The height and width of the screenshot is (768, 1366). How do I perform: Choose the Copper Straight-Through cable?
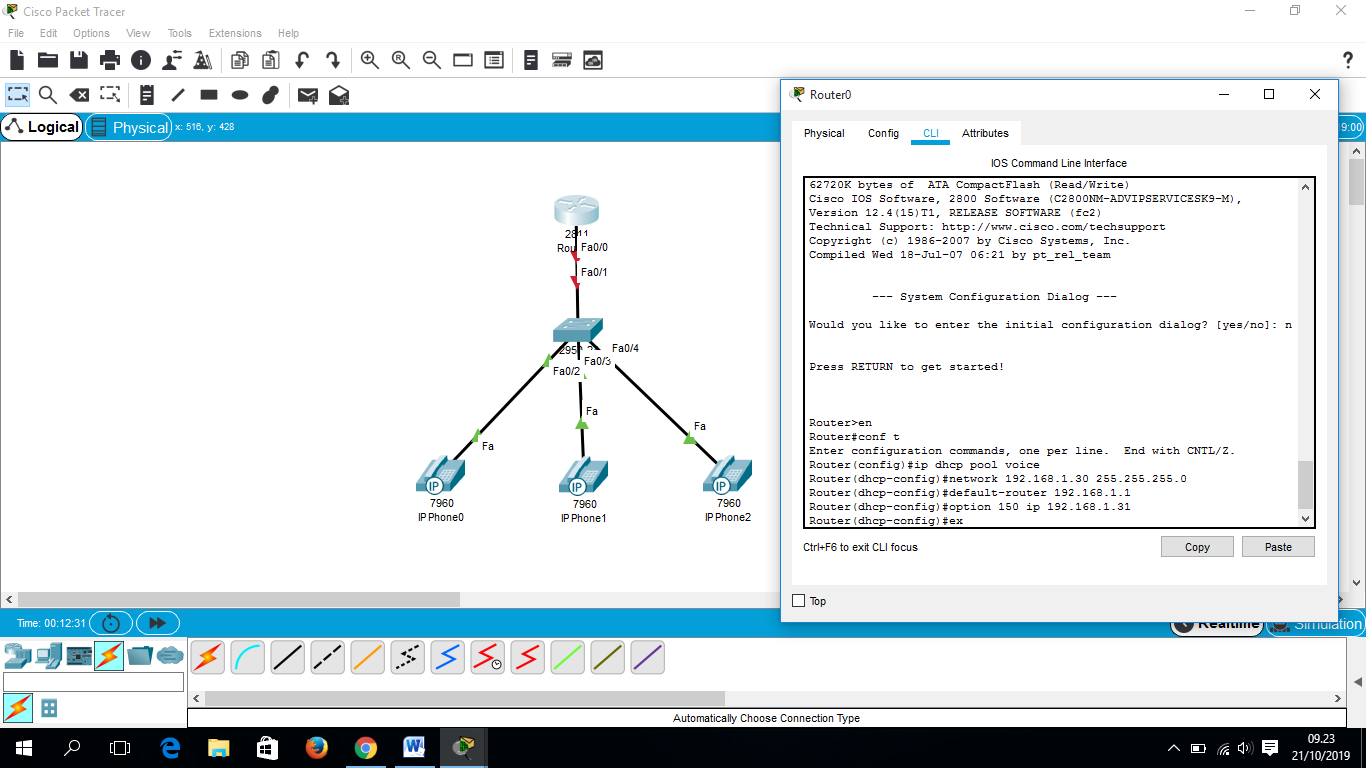(x=288, y=657)
